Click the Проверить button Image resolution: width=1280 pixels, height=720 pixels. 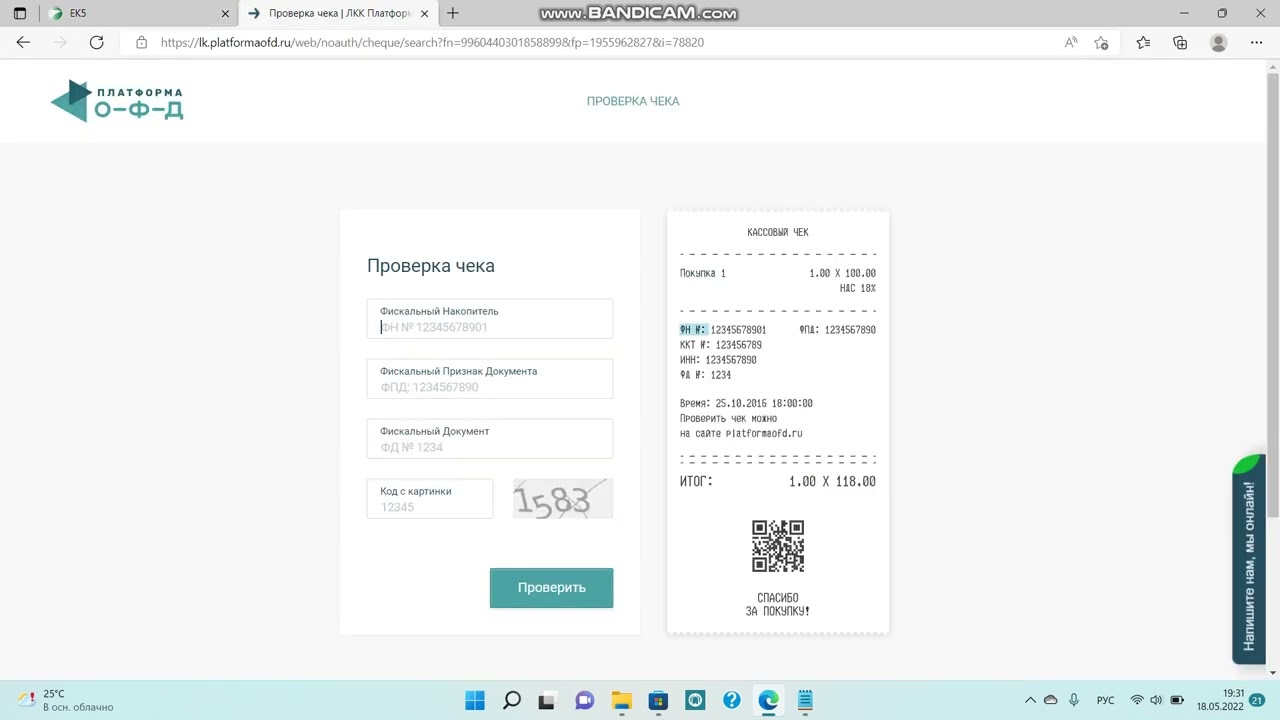[551, 588]
